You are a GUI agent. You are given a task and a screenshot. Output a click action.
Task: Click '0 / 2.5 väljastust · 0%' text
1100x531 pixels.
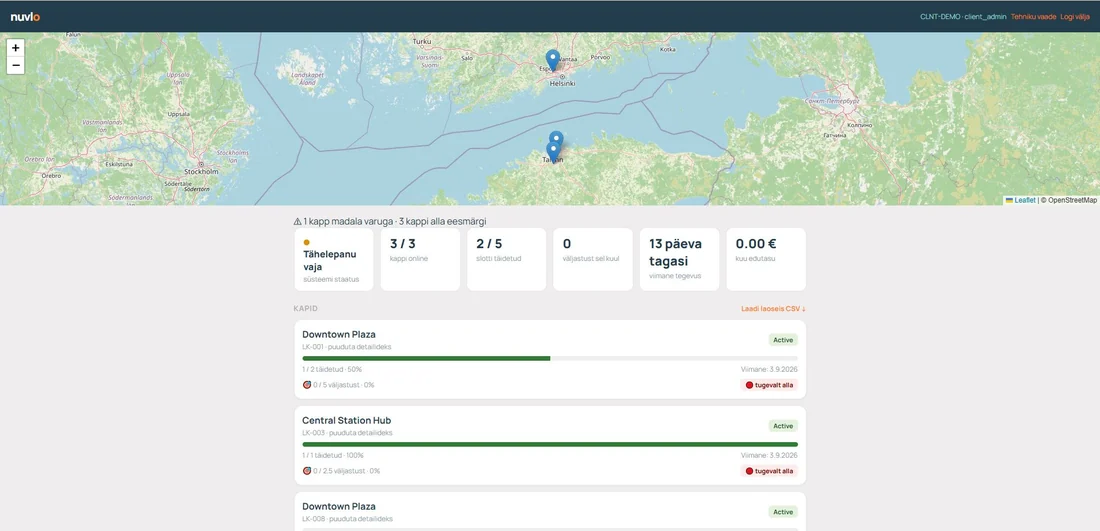click(x=347, y=471)
